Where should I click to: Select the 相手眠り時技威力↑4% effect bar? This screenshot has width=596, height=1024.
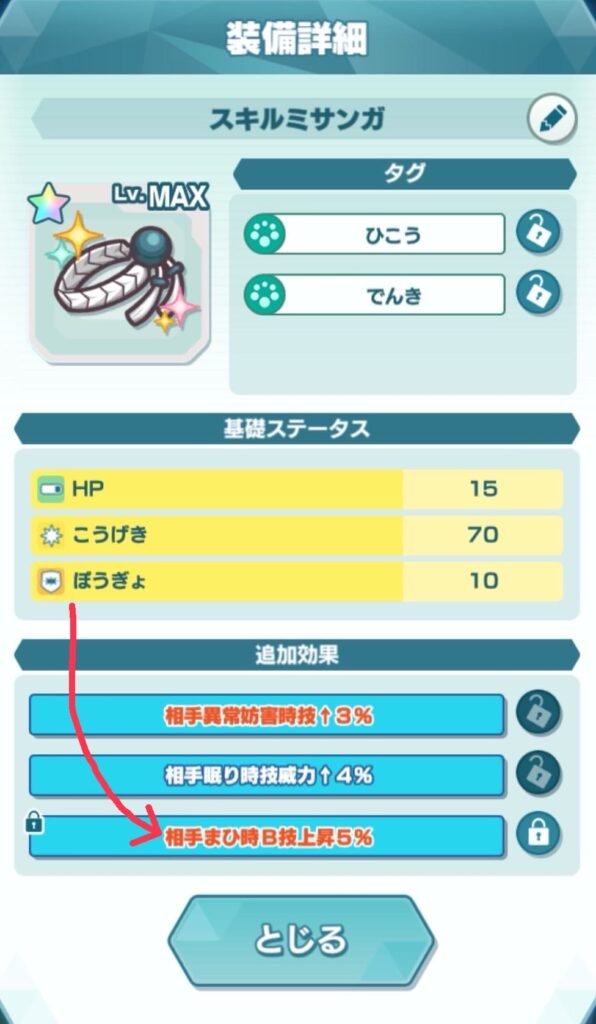267,775
